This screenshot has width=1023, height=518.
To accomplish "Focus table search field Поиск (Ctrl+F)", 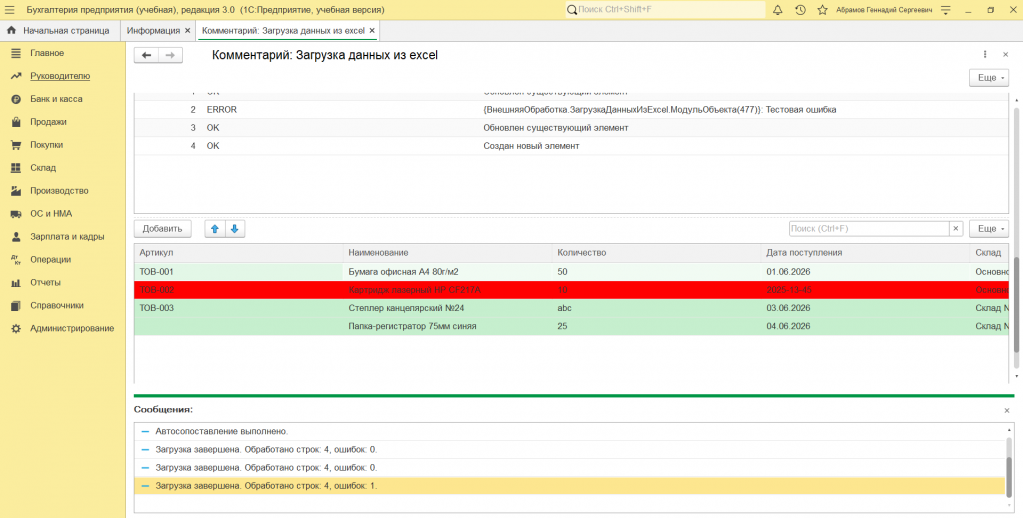I will point(869,229).
